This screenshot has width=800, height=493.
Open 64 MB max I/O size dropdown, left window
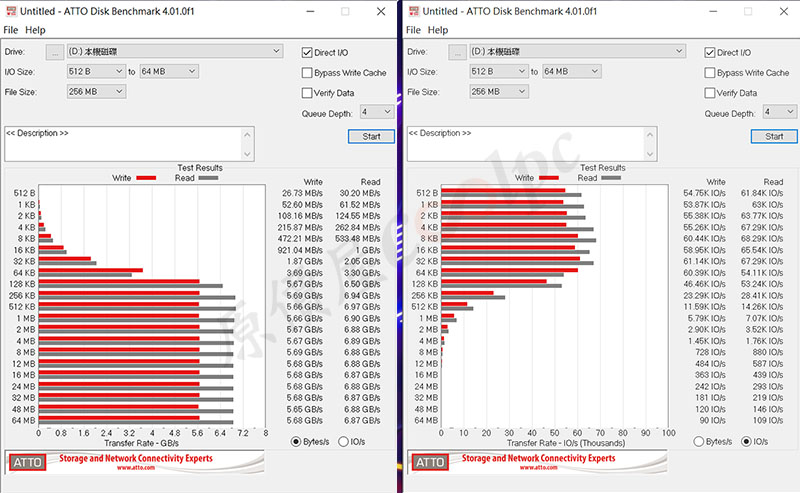[169, 71]
